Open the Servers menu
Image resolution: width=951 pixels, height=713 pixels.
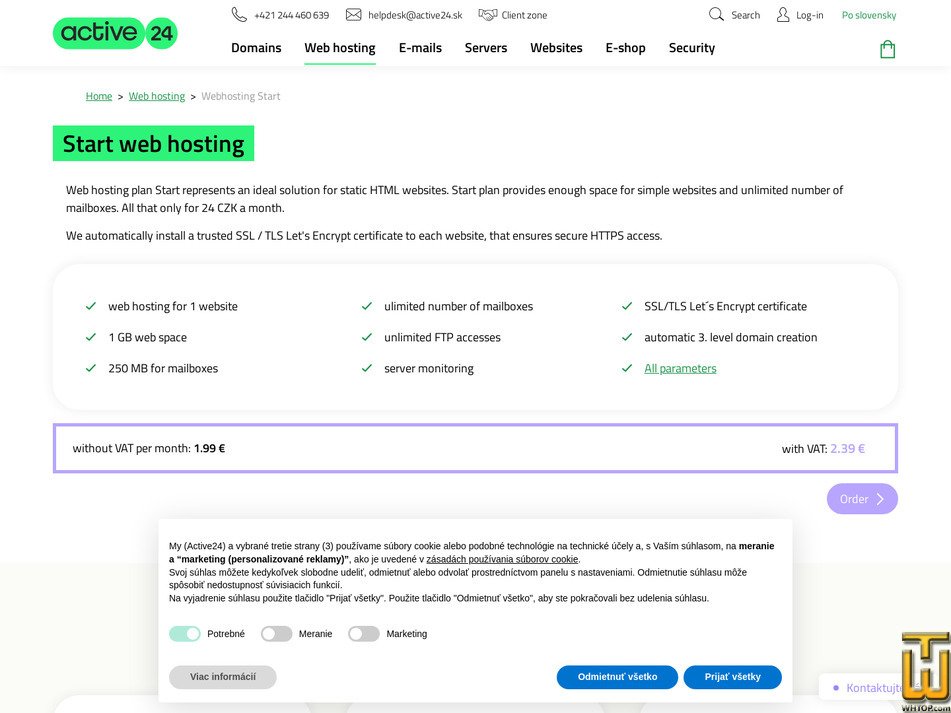[x=486, y=48]
